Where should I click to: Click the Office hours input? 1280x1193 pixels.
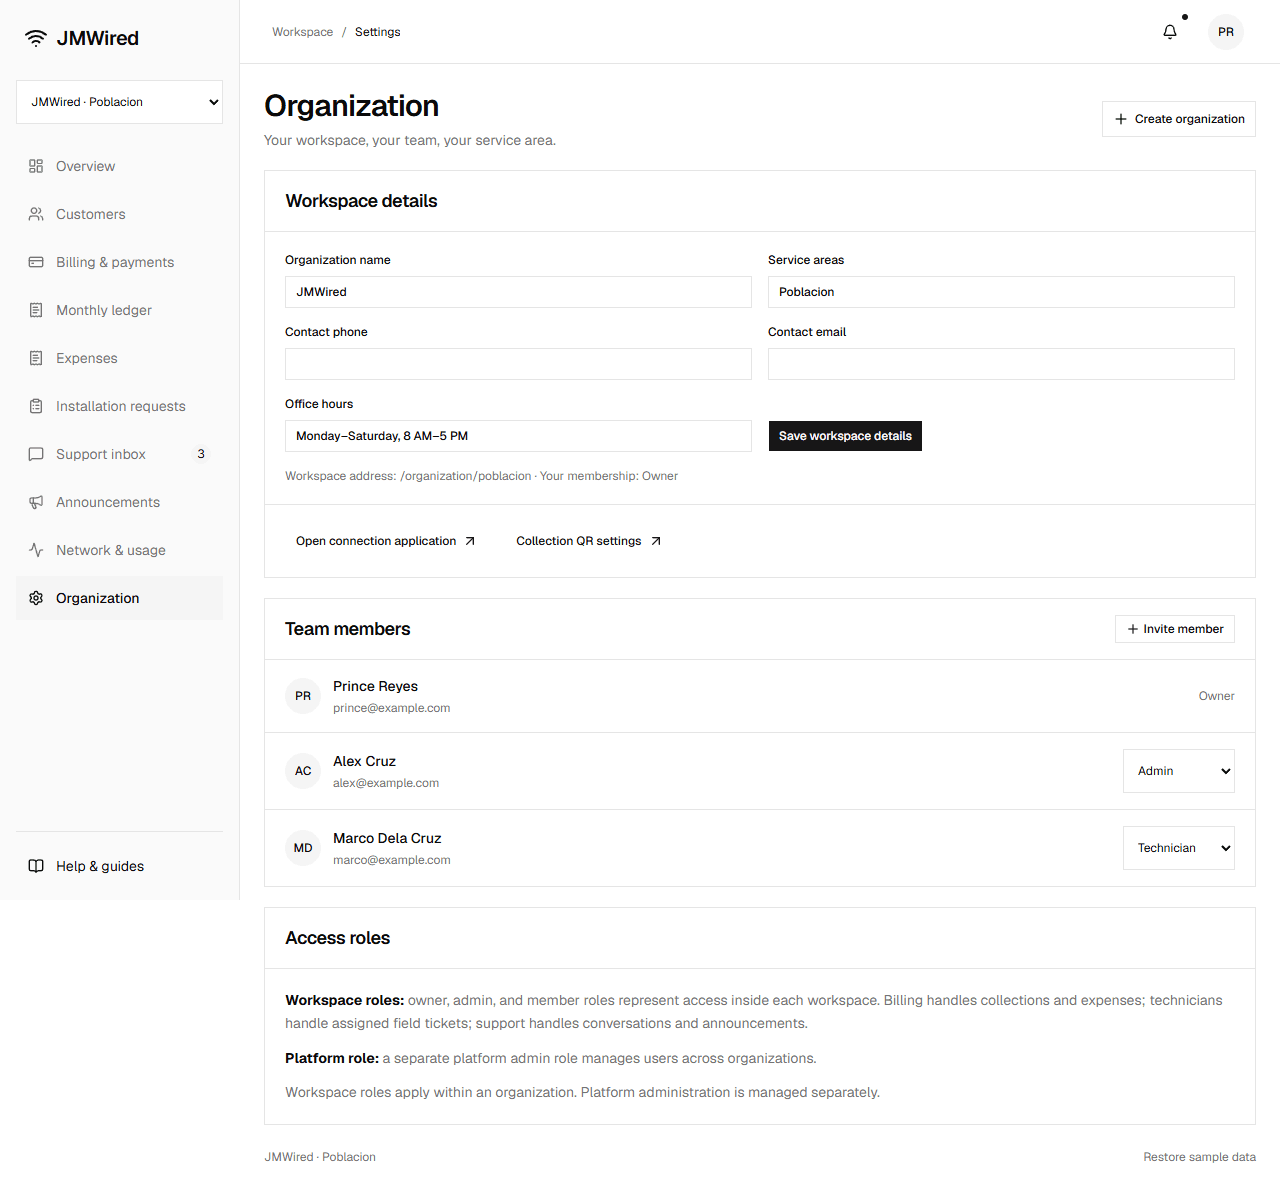[518, 436]
